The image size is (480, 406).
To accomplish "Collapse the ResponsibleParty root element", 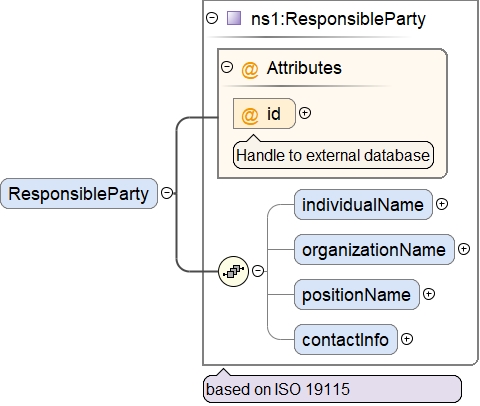I will click(x=167, y=193).
